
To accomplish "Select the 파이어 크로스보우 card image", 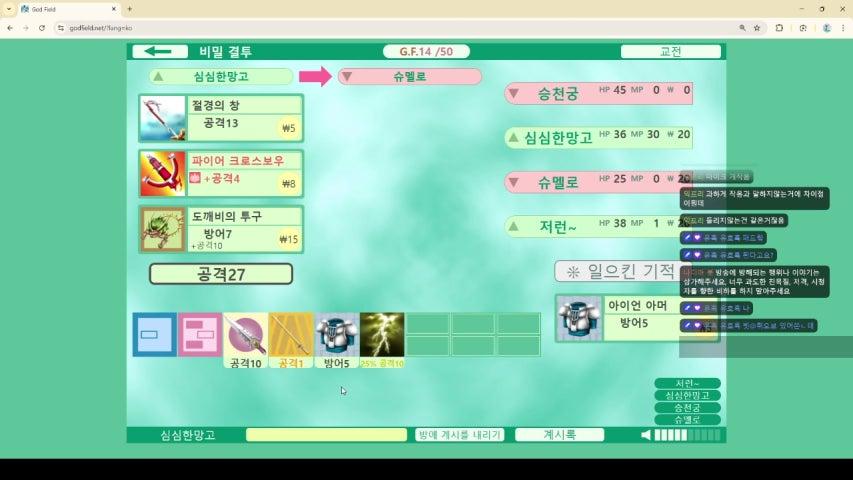I will pos(163,174).
